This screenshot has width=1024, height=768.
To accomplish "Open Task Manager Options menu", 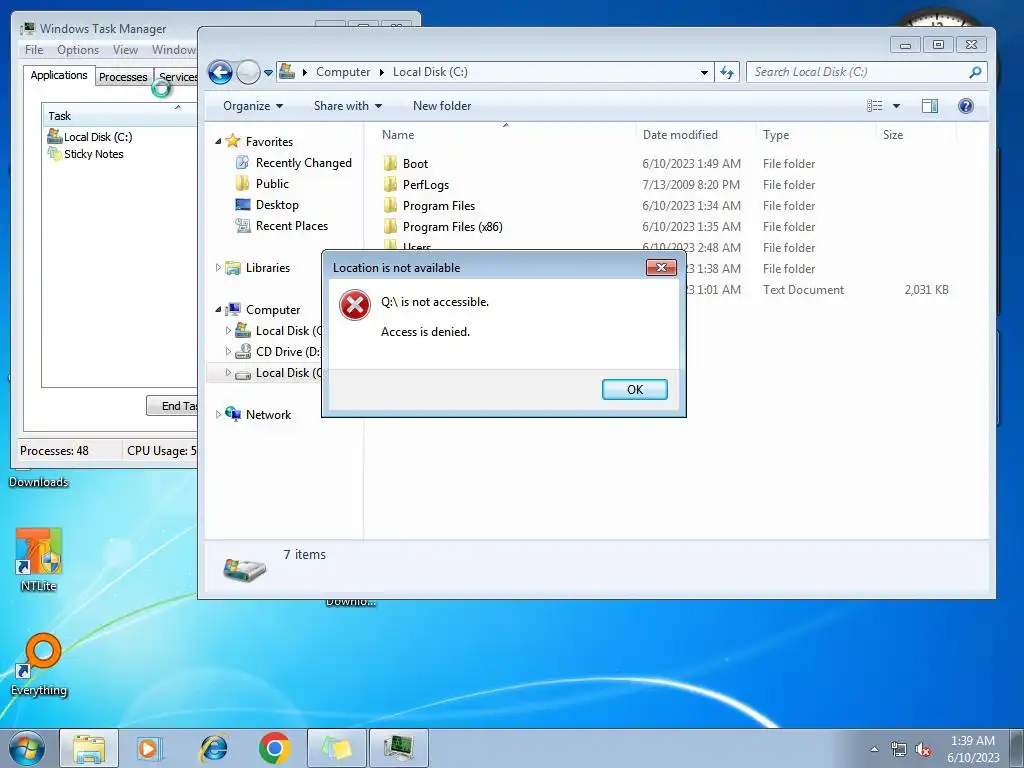I will coord(78,50).
